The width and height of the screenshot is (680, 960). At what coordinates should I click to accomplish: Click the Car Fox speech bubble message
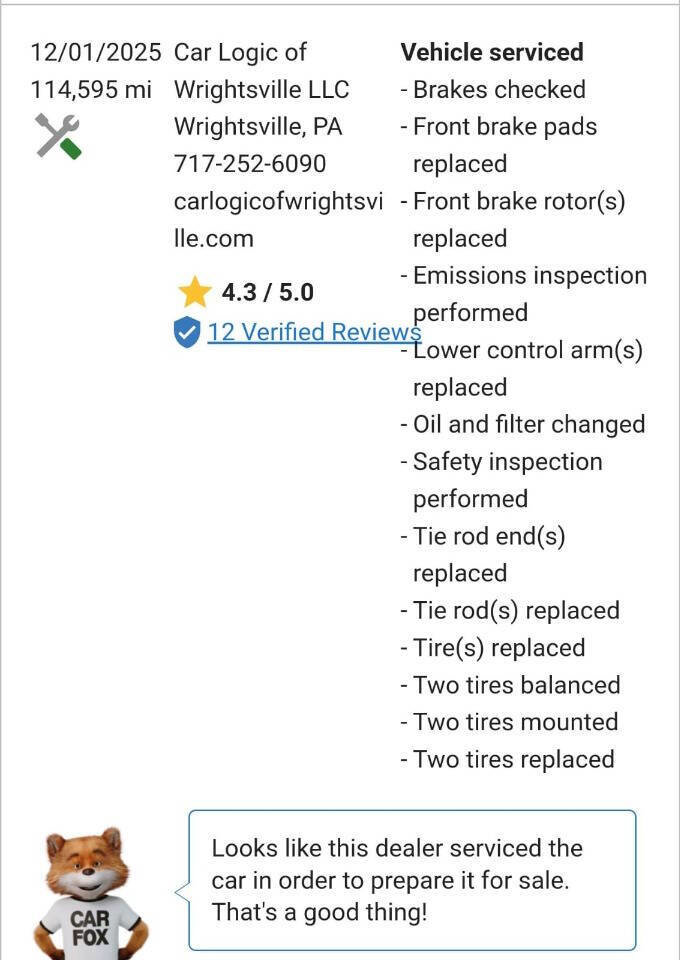411,880
